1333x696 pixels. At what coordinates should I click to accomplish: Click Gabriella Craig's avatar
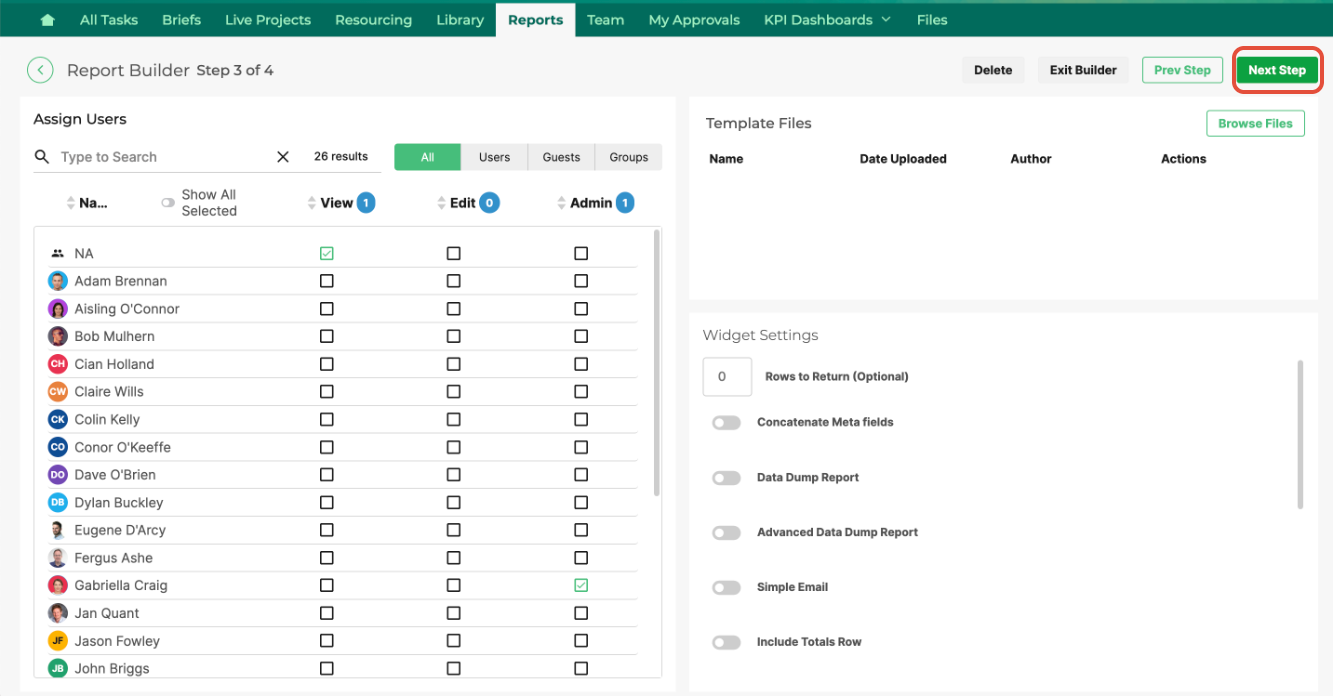click(x=58, y=585)
